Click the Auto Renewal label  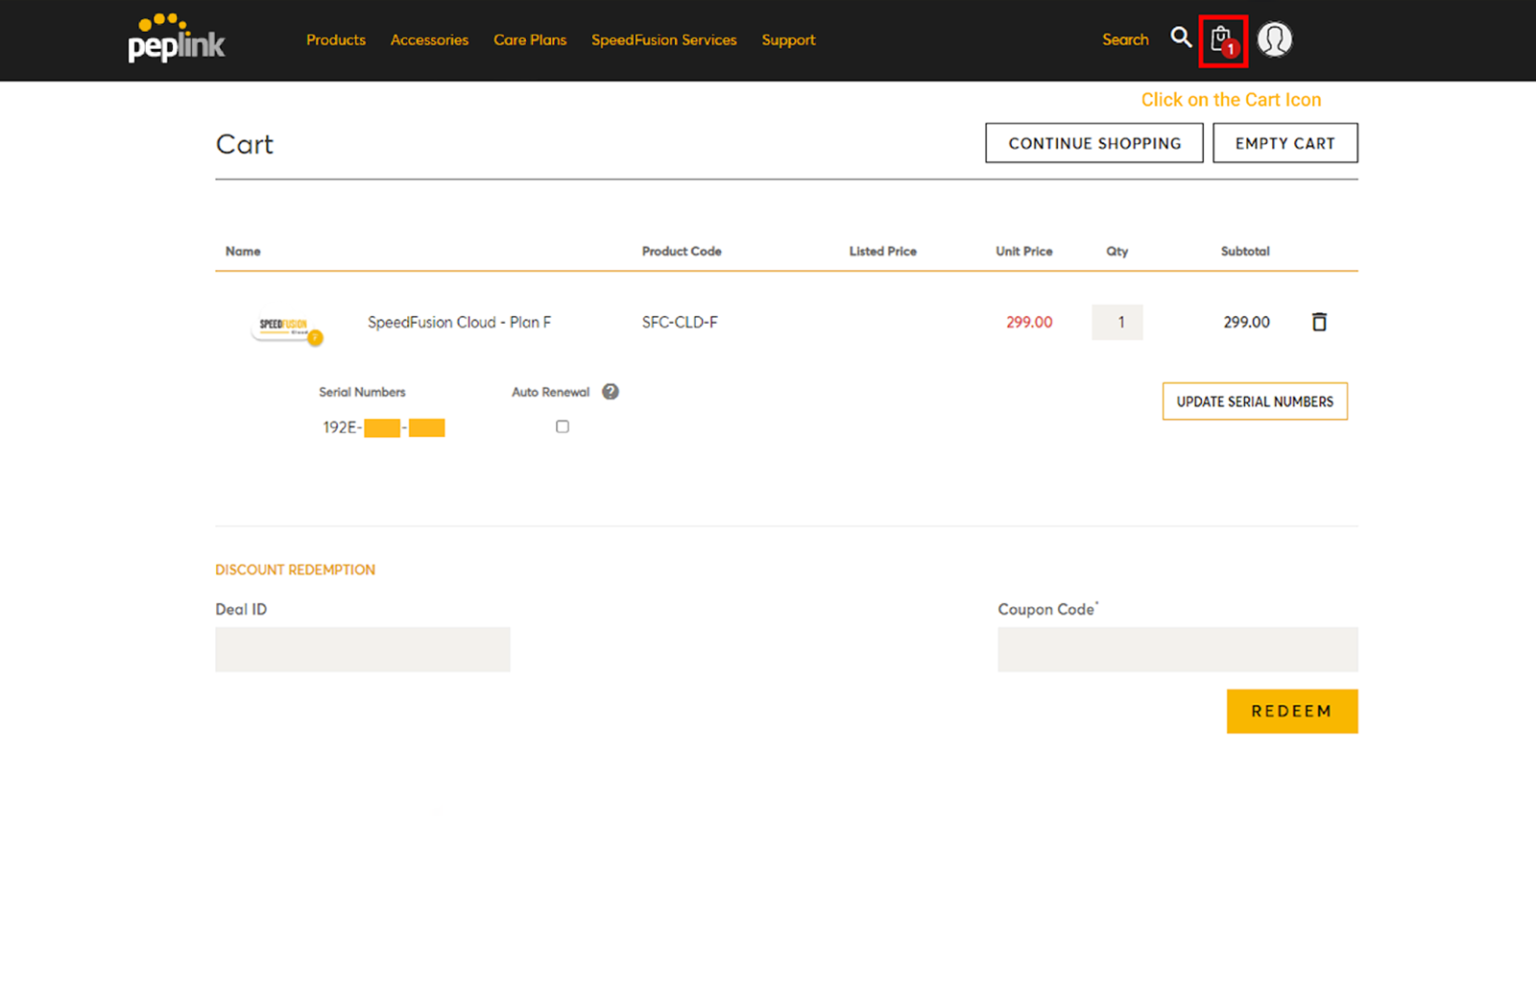(551, 392)
